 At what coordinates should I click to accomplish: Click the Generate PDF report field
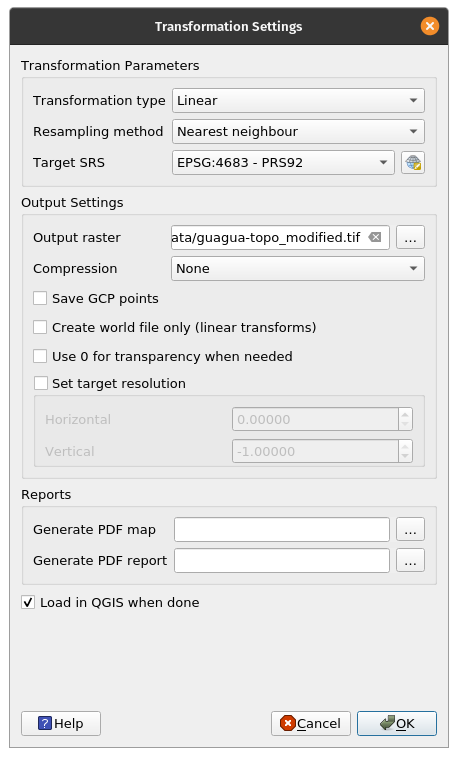(x=282, y=561)
